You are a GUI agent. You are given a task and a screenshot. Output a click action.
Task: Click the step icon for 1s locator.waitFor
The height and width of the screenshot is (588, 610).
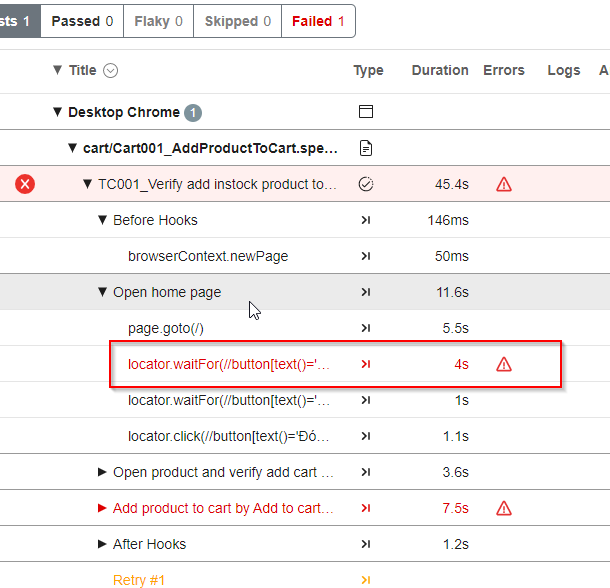[366, 400]
